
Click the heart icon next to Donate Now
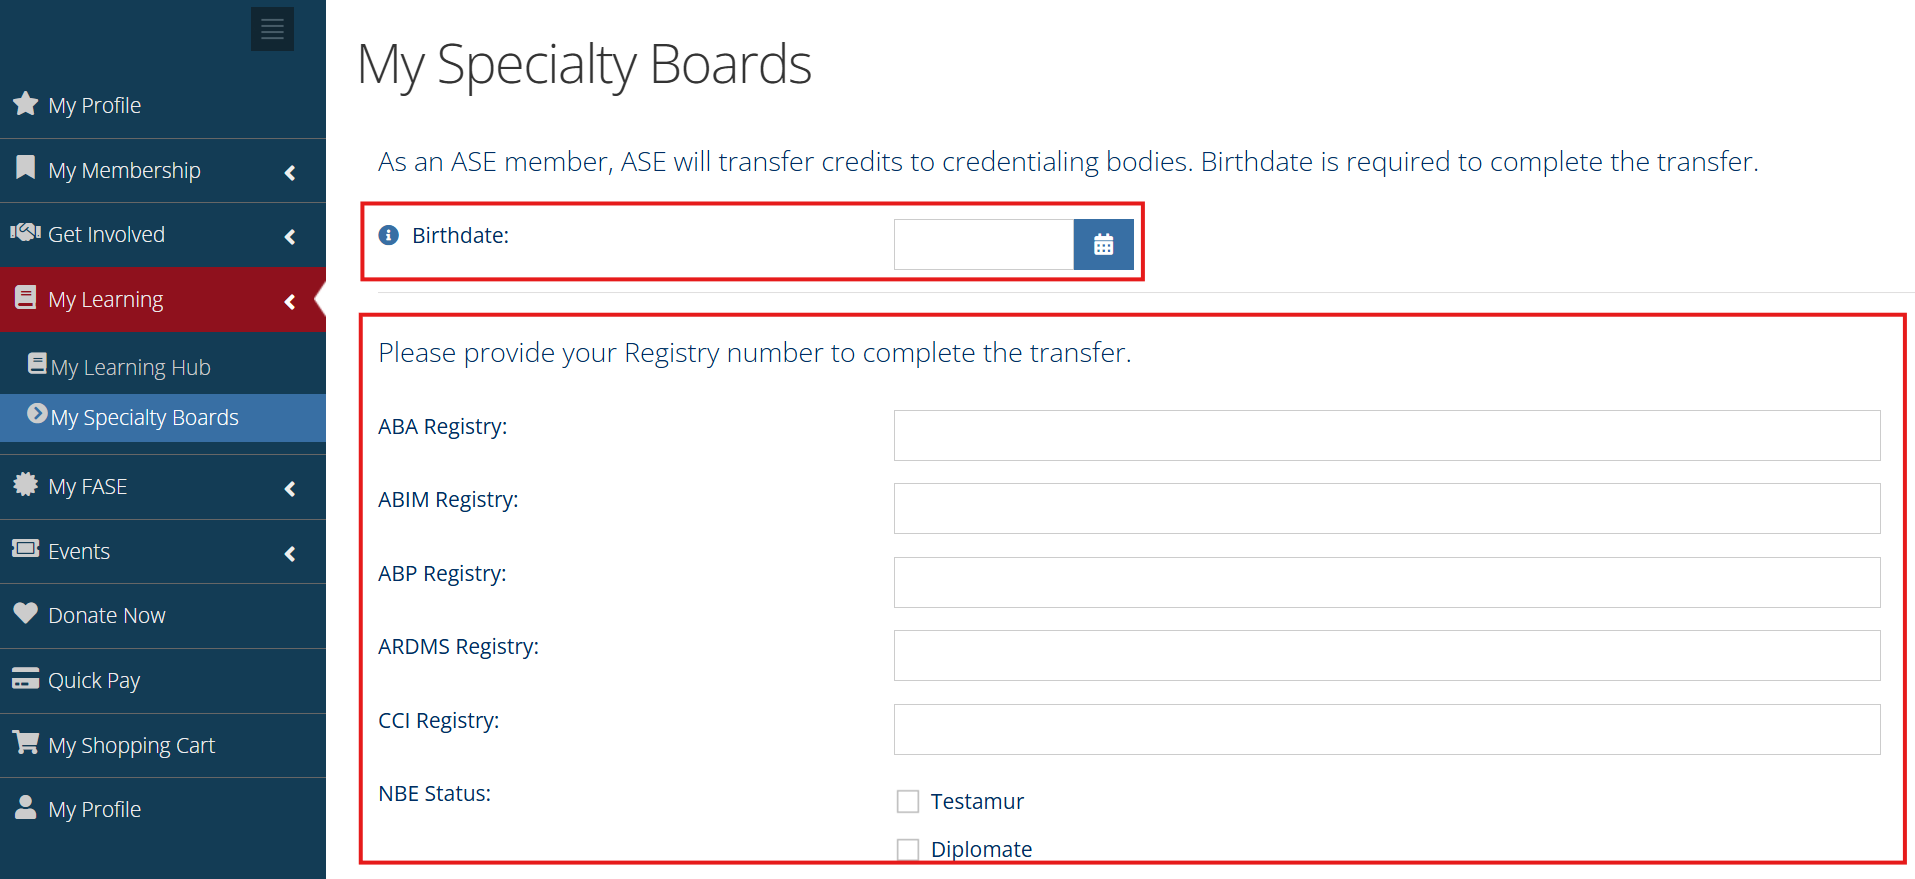(25, 613)
